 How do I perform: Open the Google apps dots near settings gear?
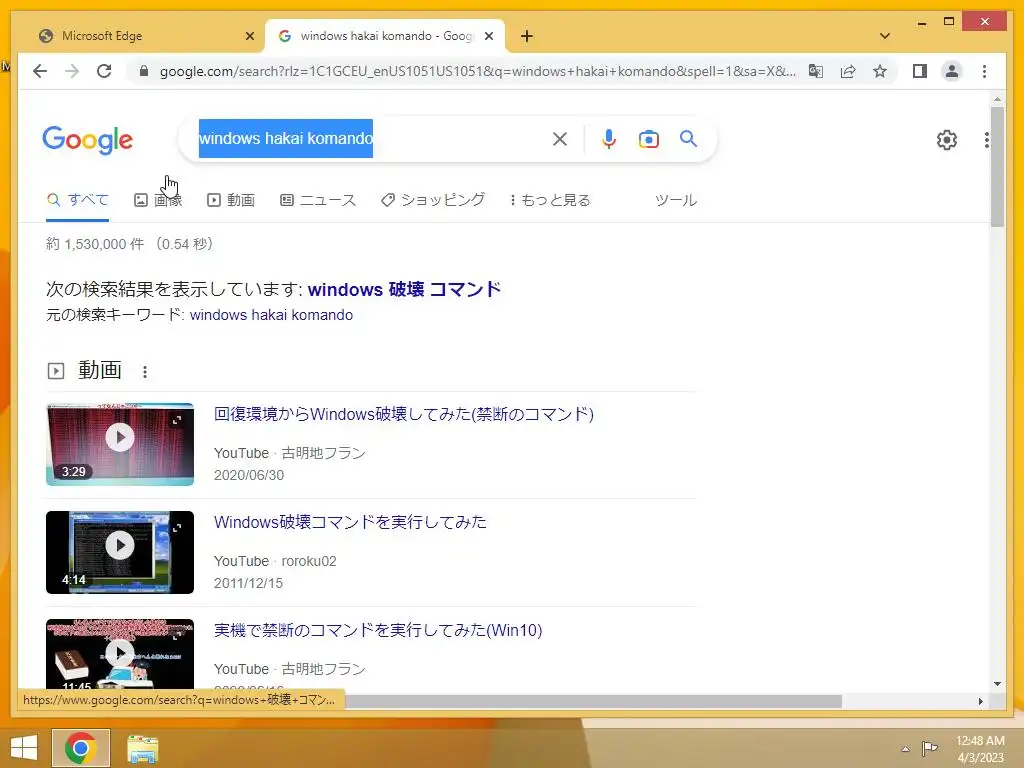[x=986, y=140]
